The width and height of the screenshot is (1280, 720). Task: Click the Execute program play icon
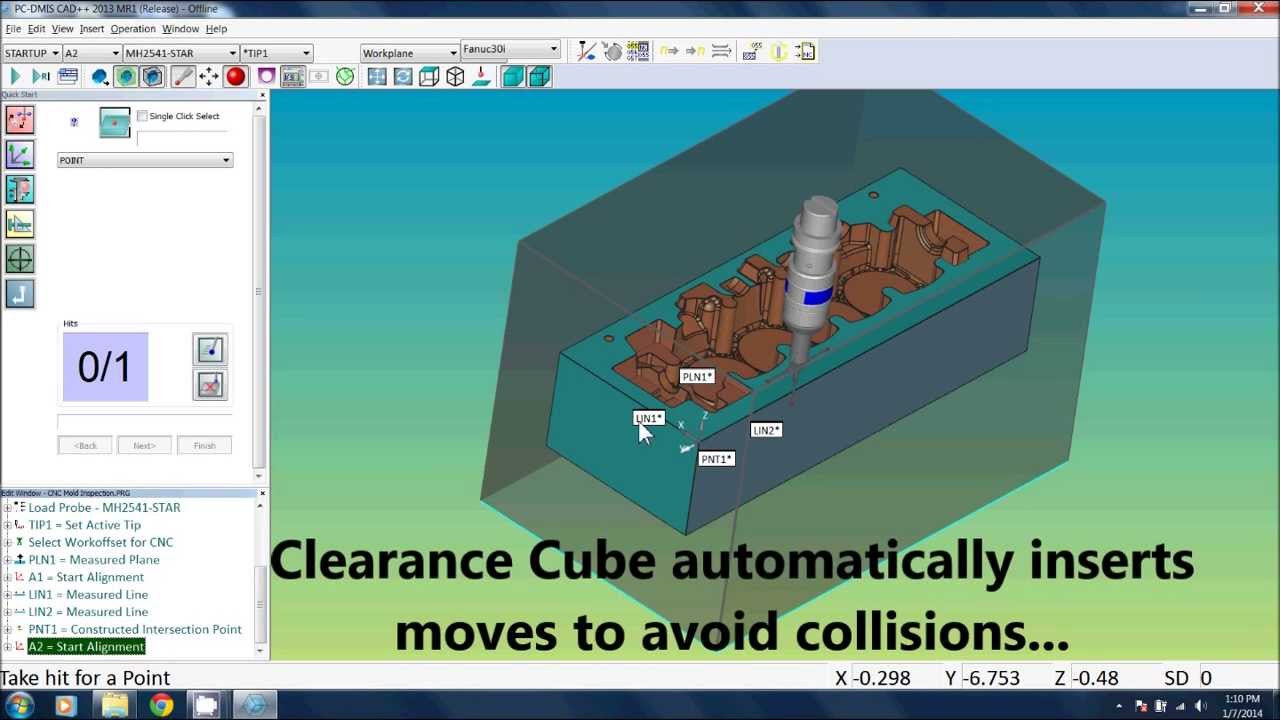pos(15,77)
